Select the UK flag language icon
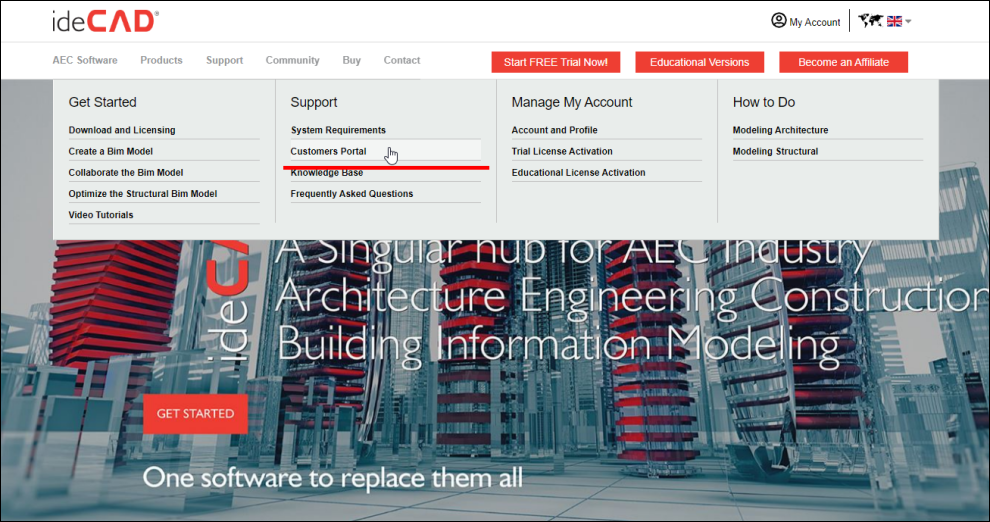 [x=894, y=21]
